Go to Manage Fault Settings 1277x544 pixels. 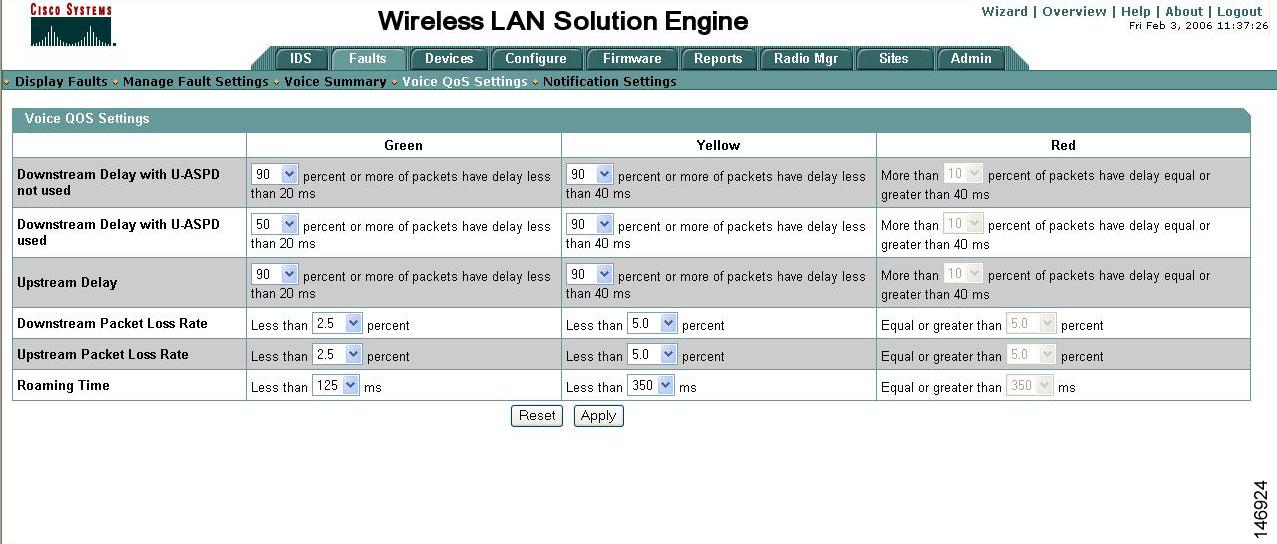[x=196, y=82]
